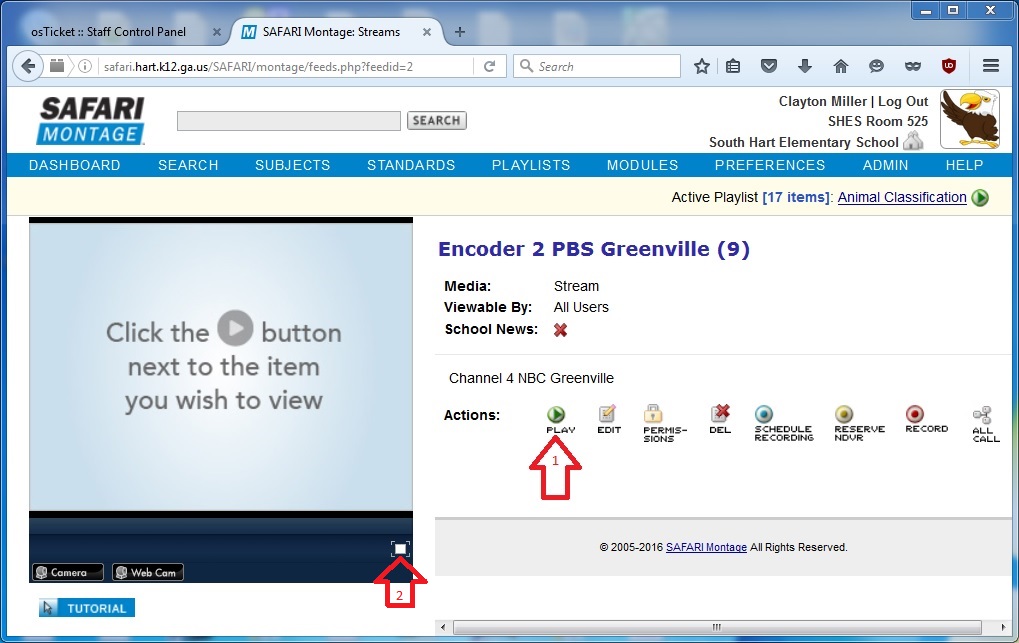Screen dimensions: 1019x643
Task: Click the Permissions padlock icon
Action: (x=654, y=414)
